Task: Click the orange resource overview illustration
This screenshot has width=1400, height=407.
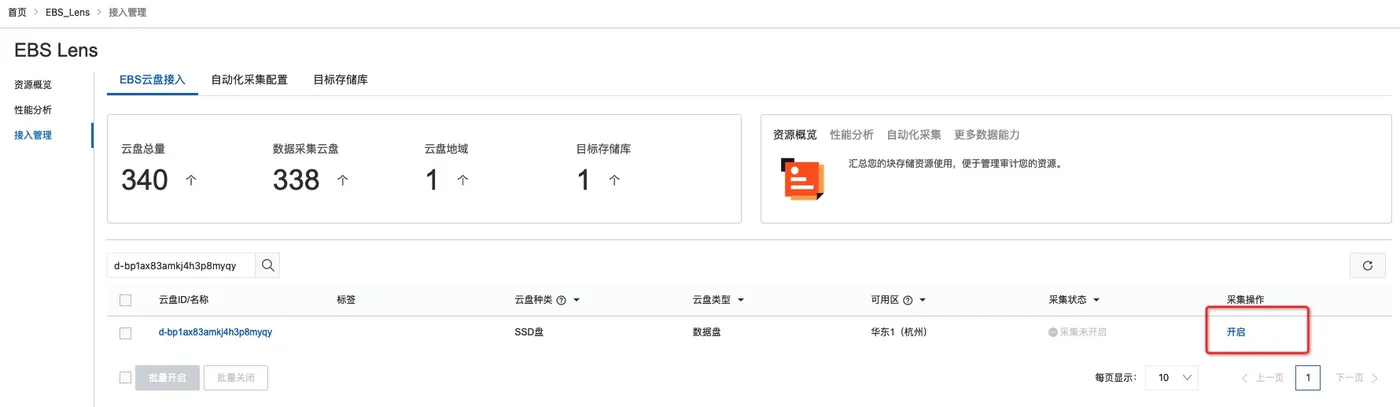Action: [803, 179]
